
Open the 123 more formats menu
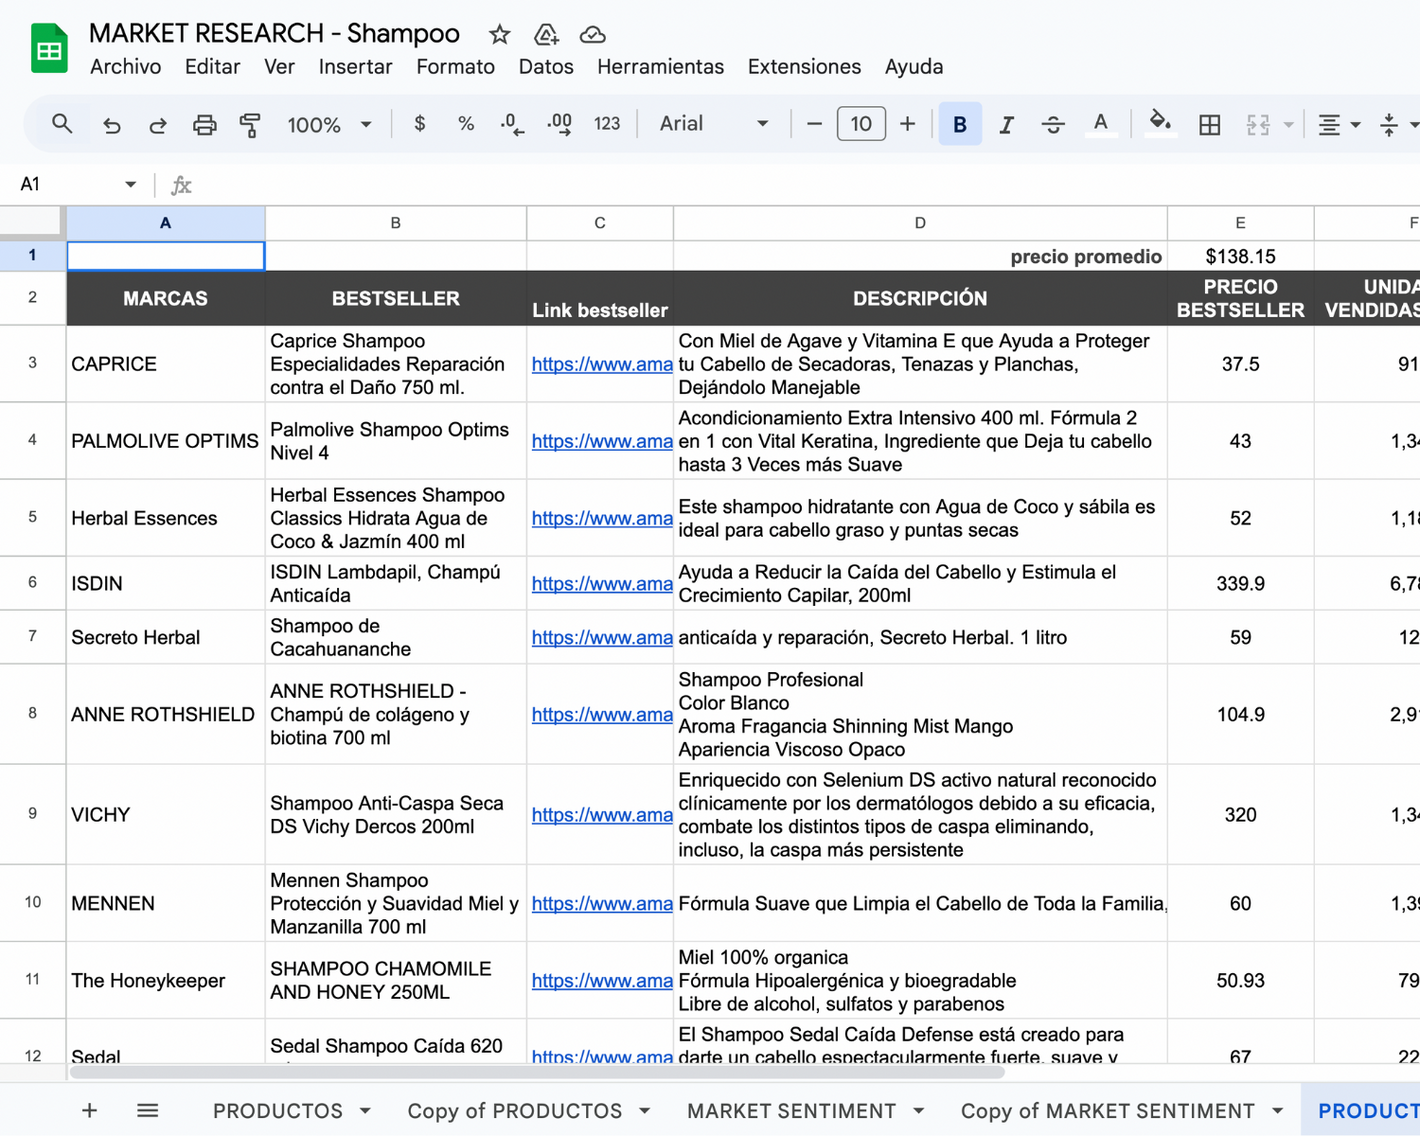607,124
